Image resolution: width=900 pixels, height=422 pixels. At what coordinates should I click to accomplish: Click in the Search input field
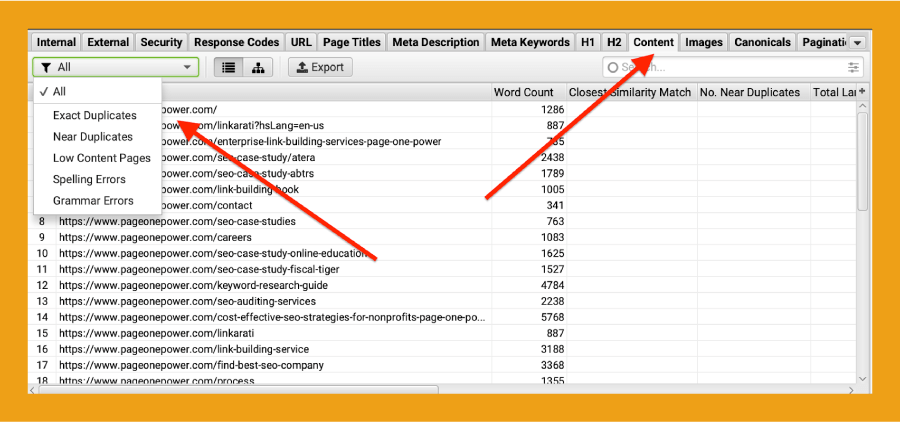tap(730, 67)
